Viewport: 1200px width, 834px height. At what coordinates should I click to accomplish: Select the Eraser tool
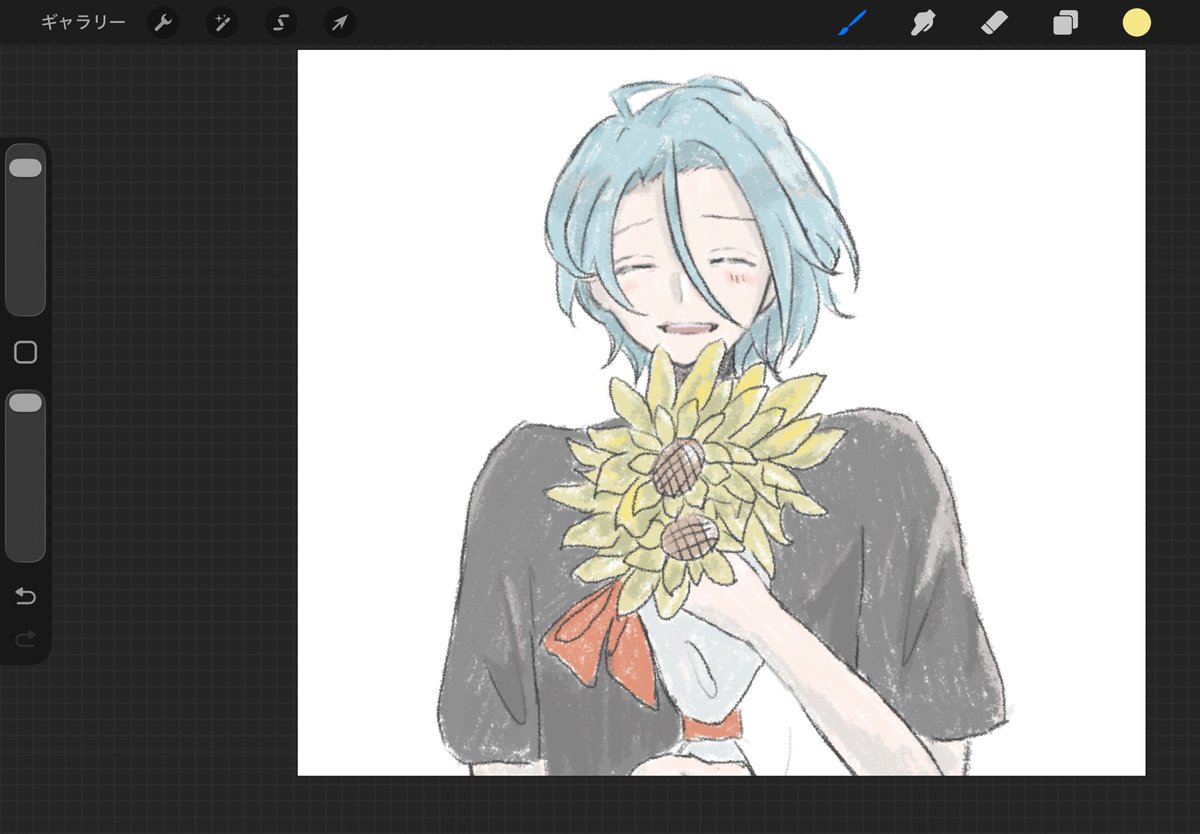point(994,23)
